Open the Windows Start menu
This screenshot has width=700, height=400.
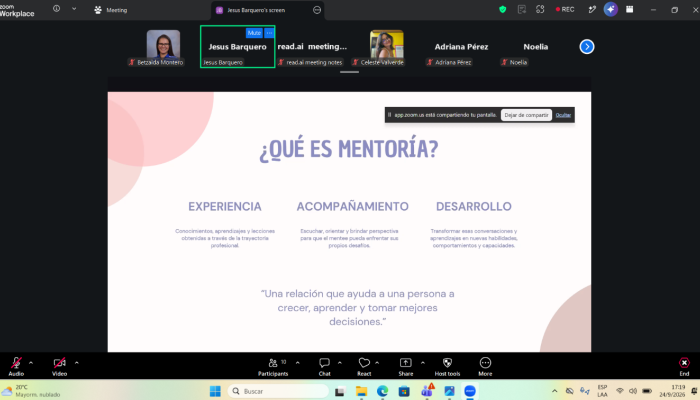tap(215, 391)
